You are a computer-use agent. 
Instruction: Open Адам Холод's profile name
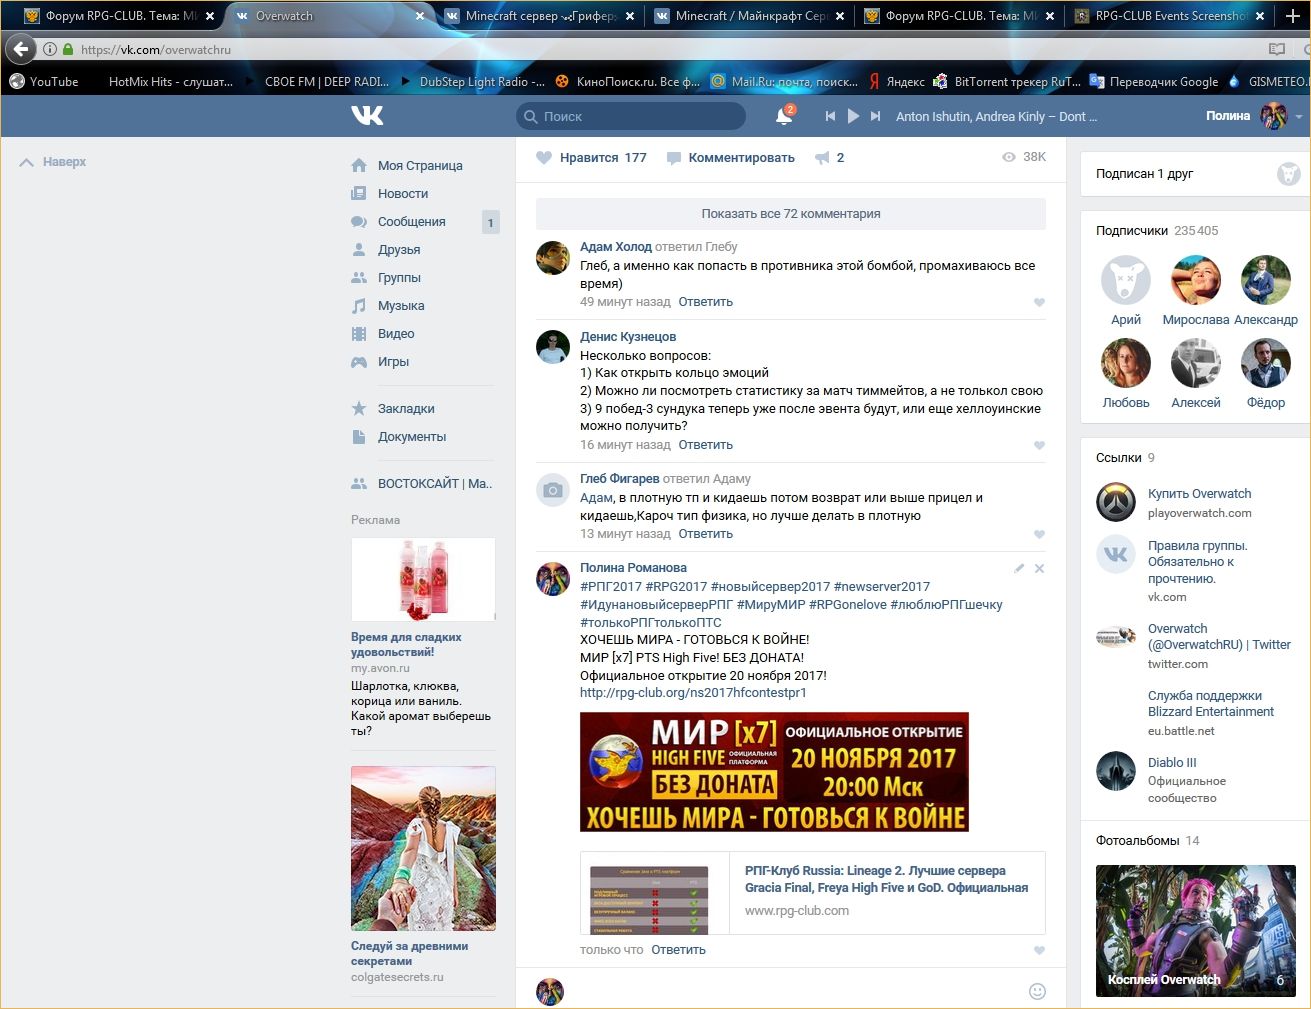tap(616, 247)
